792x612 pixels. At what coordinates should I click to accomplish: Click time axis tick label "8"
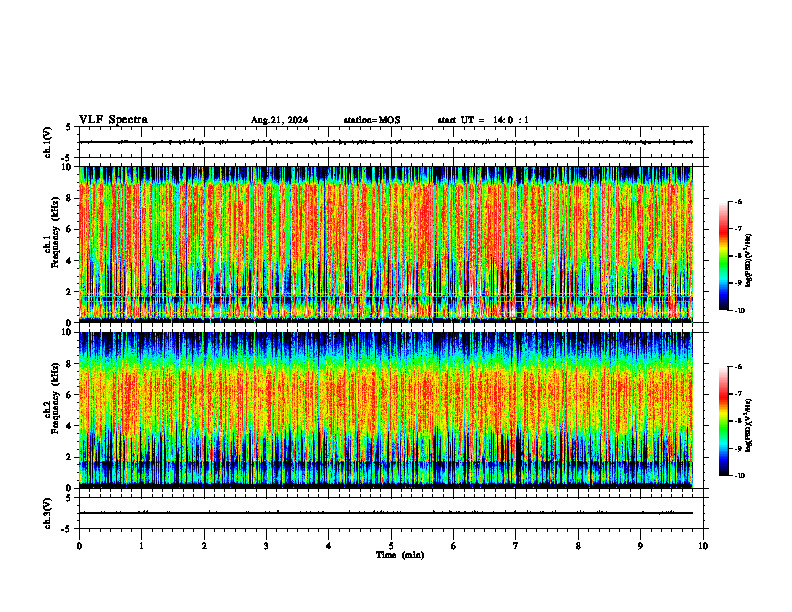click(x=578, y=546)
